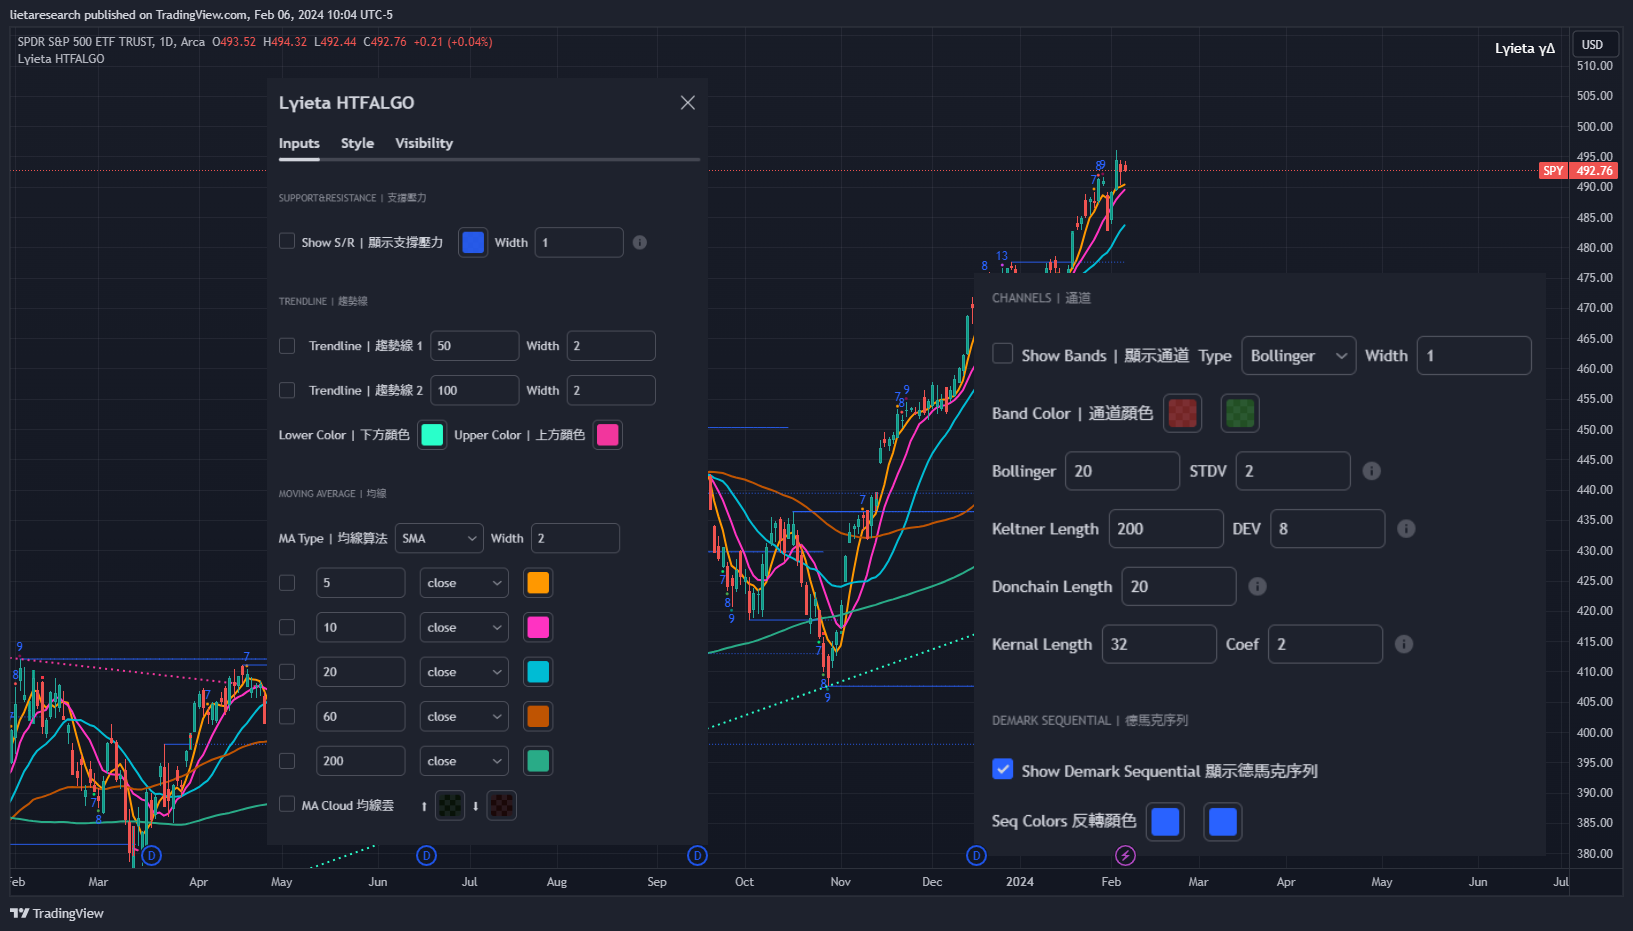Image resolution: width=1633 pixels, height=931 pixels.
Task: Open the green color swatch for 200 MA
Action: (x=538, y=761)
